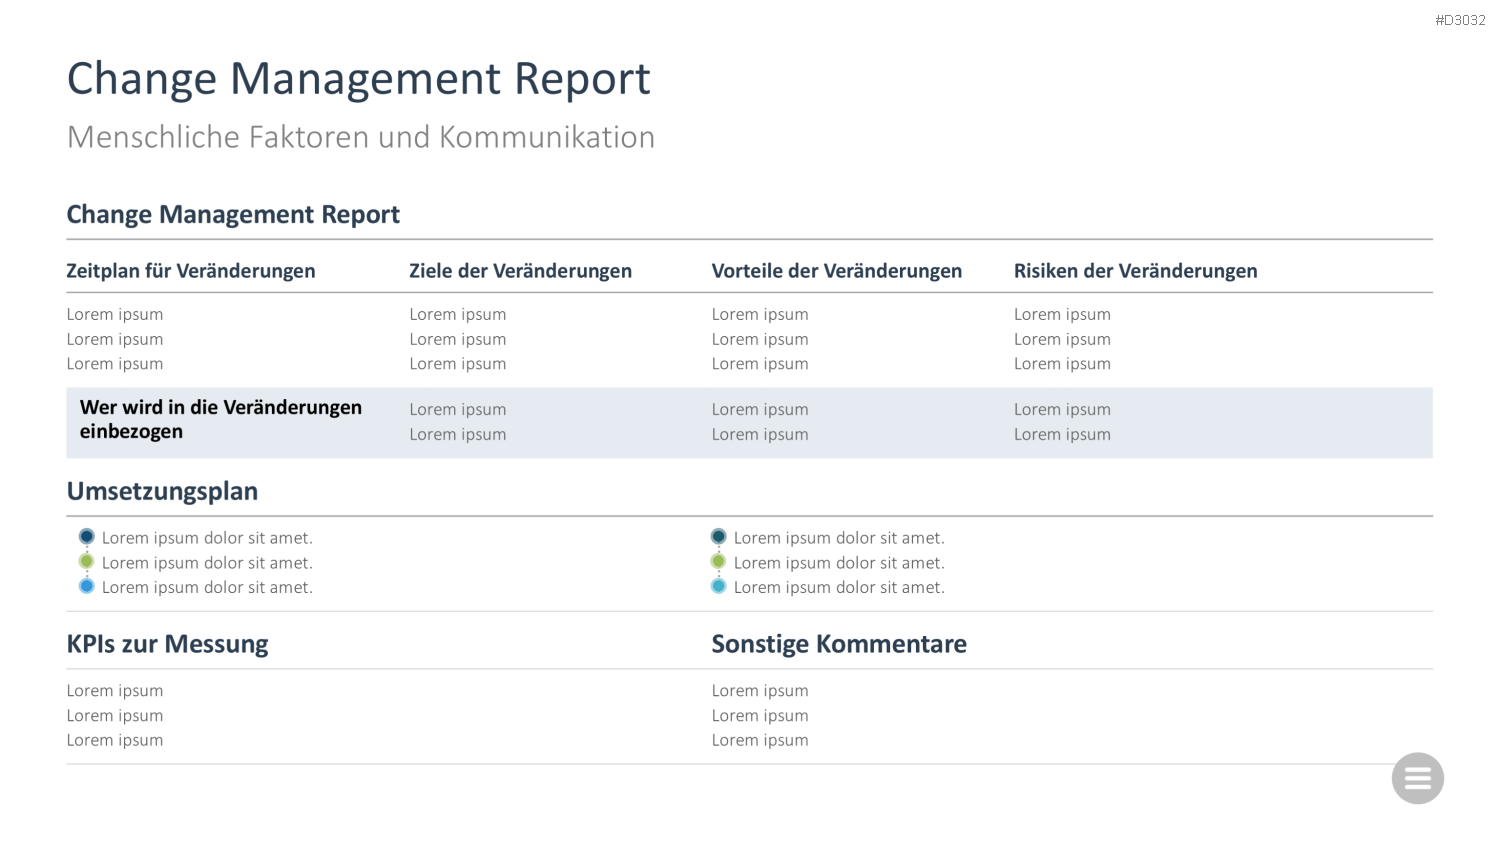Select the dark blue bullet in left Umsetzungsplan list
Screen dimensions: 1500x844
point(87,537)
